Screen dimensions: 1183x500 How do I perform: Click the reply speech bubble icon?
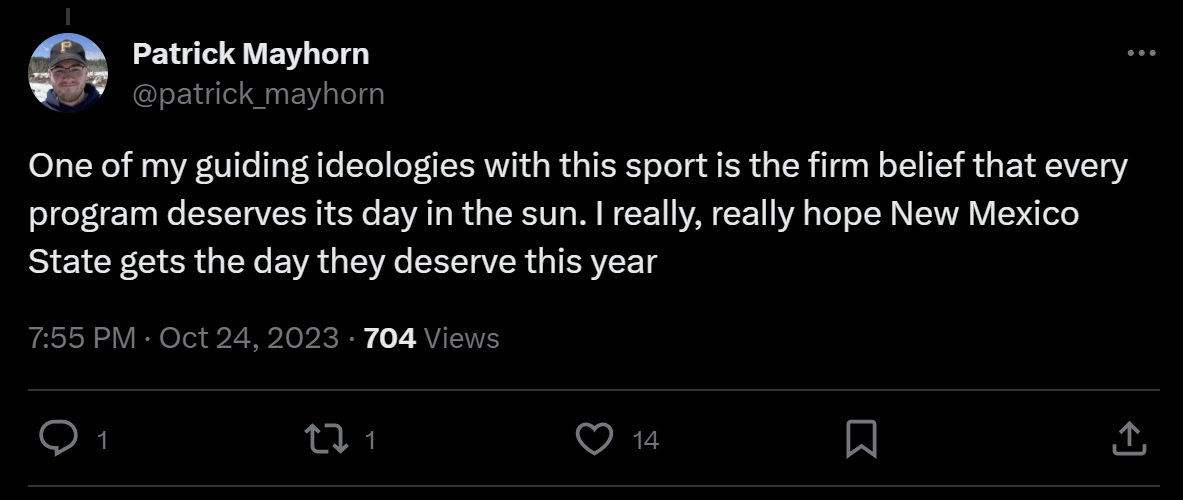click(58, 438)
